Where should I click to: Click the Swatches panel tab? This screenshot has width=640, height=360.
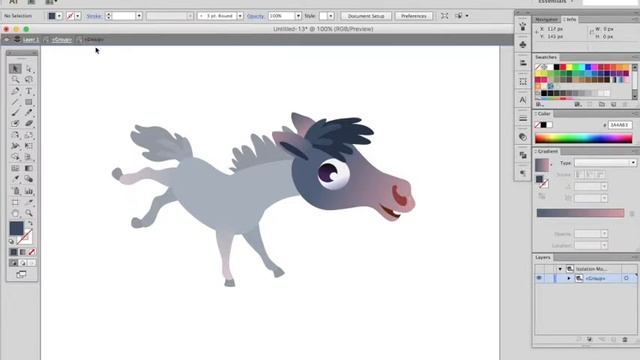coord(546,57)
